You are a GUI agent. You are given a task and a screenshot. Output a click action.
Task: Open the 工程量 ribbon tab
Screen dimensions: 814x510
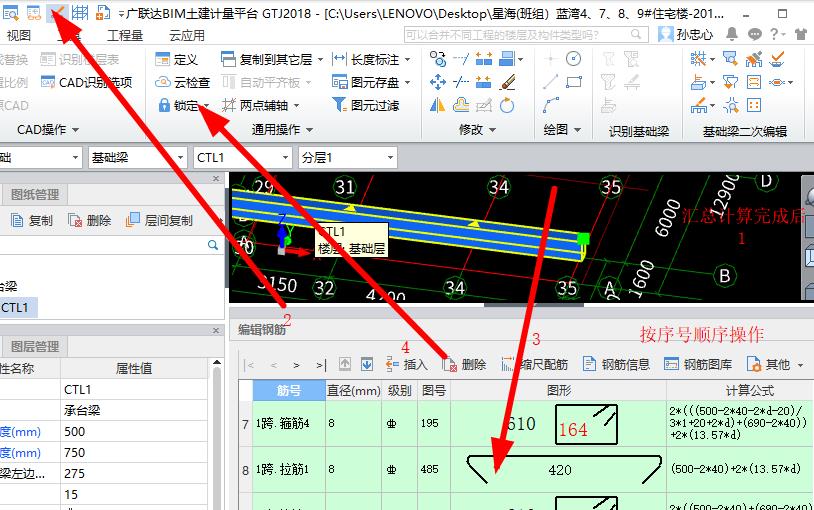[x=125, y=35]
